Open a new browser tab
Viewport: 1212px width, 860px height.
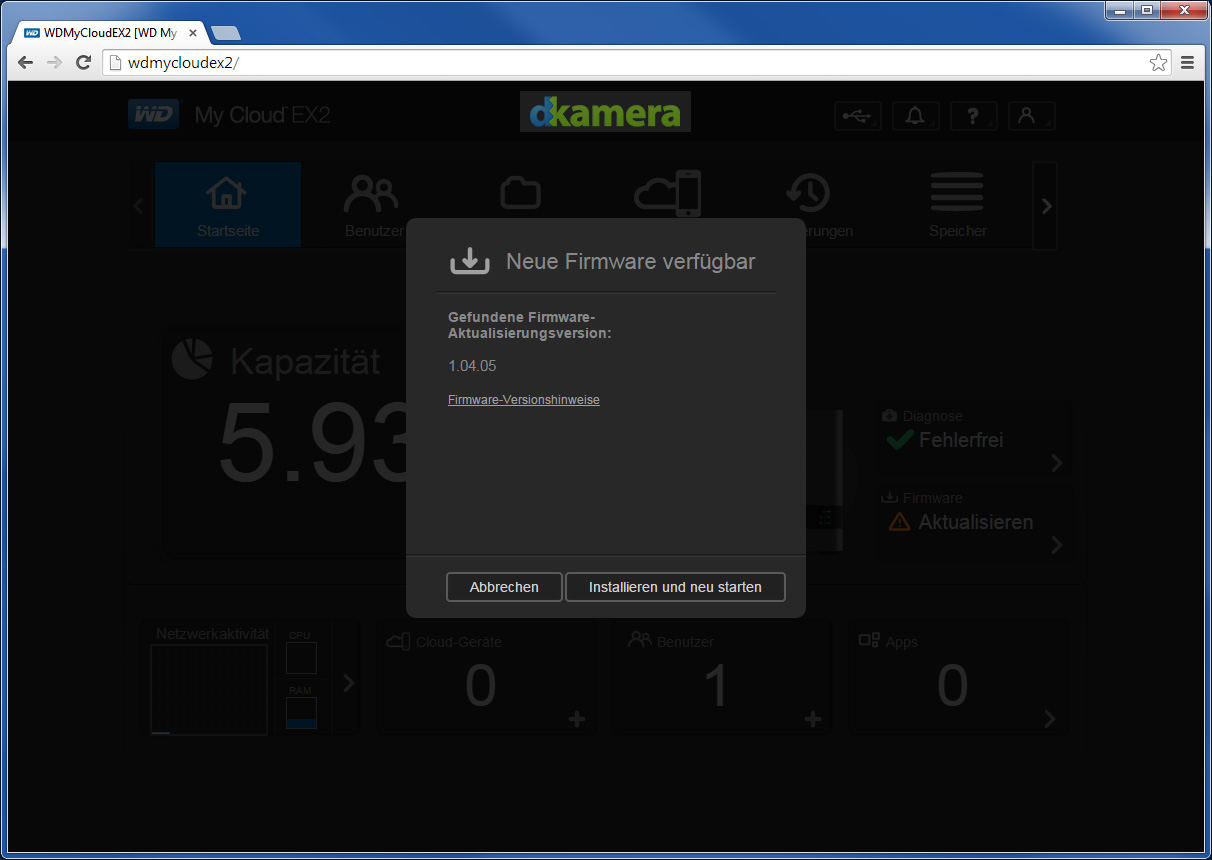tap(225, 33)
